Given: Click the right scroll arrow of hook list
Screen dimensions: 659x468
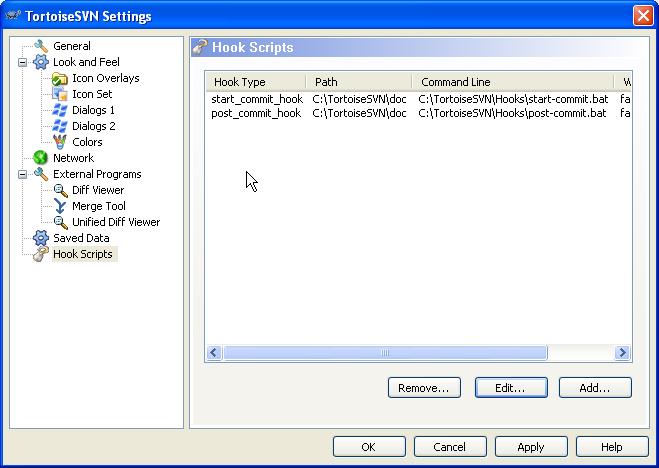Looking at the screenshot, I should [622, 352].
